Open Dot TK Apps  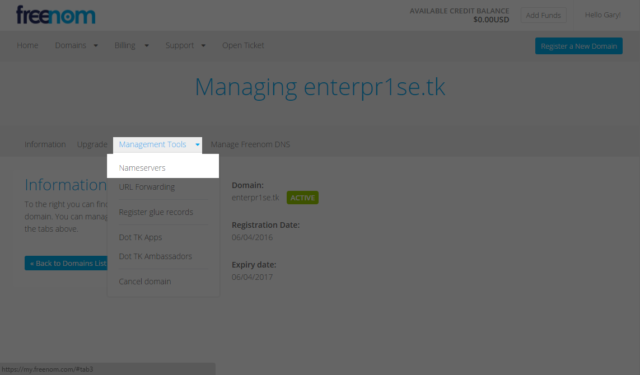coord(140,237)
